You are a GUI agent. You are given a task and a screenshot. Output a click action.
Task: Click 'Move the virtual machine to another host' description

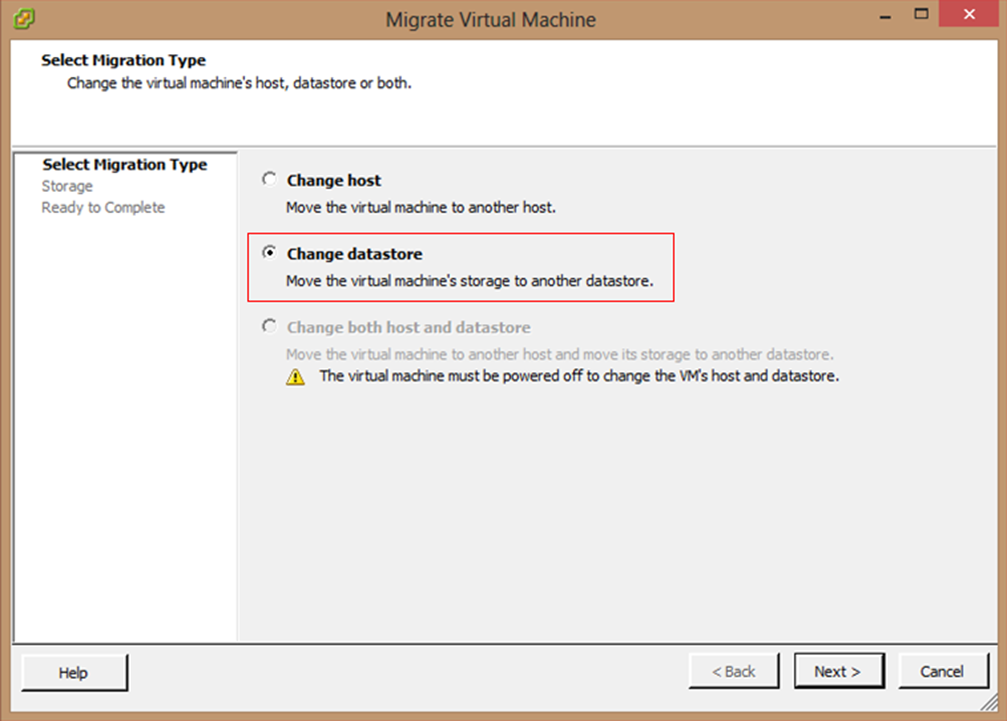click(420, 208)
